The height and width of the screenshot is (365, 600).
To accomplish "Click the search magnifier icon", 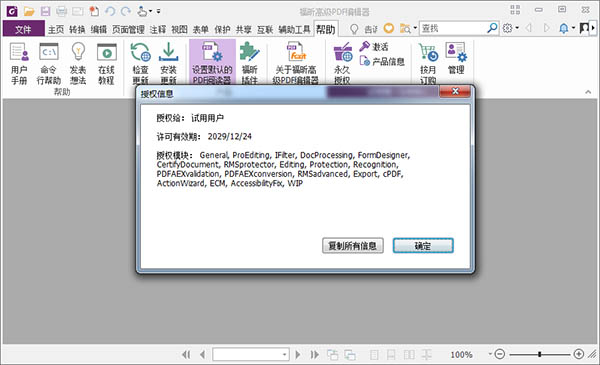I will pos(492,28).
